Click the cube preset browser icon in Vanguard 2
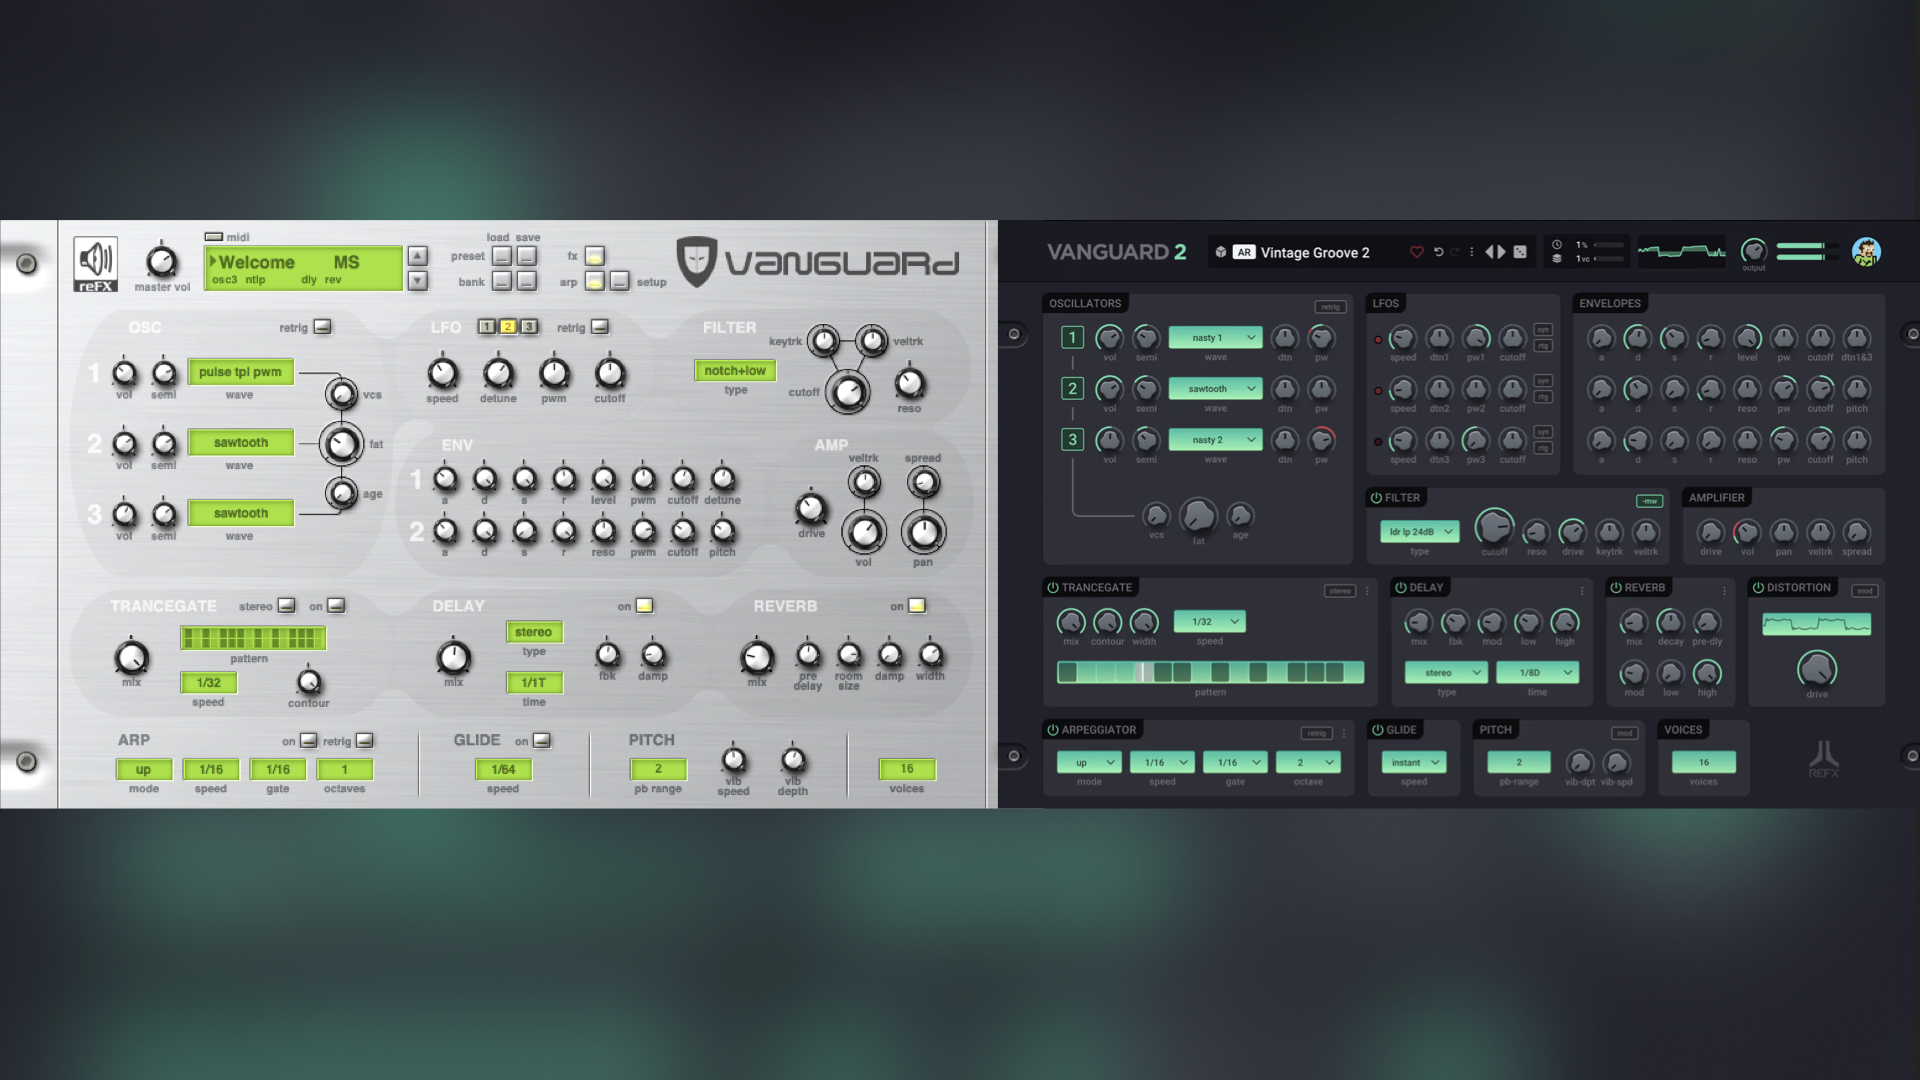 click(1221, 252)
